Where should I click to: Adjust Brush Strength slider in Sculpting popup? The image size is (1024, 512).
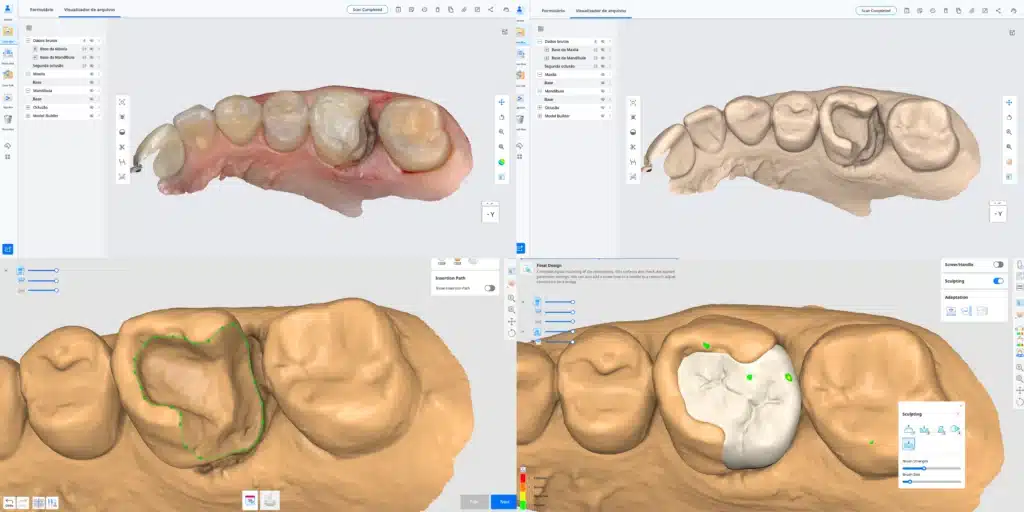(x=931, y=468)
